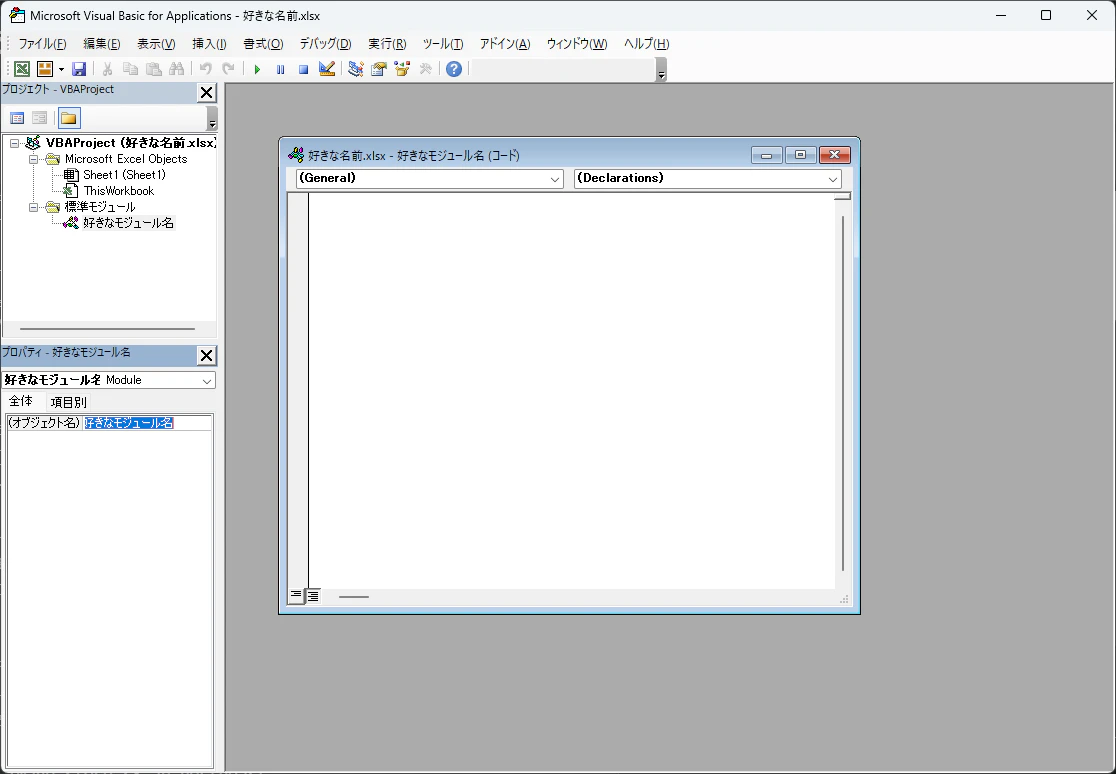
Task: Click the code window split bar handle
Action: click(843, 196)
